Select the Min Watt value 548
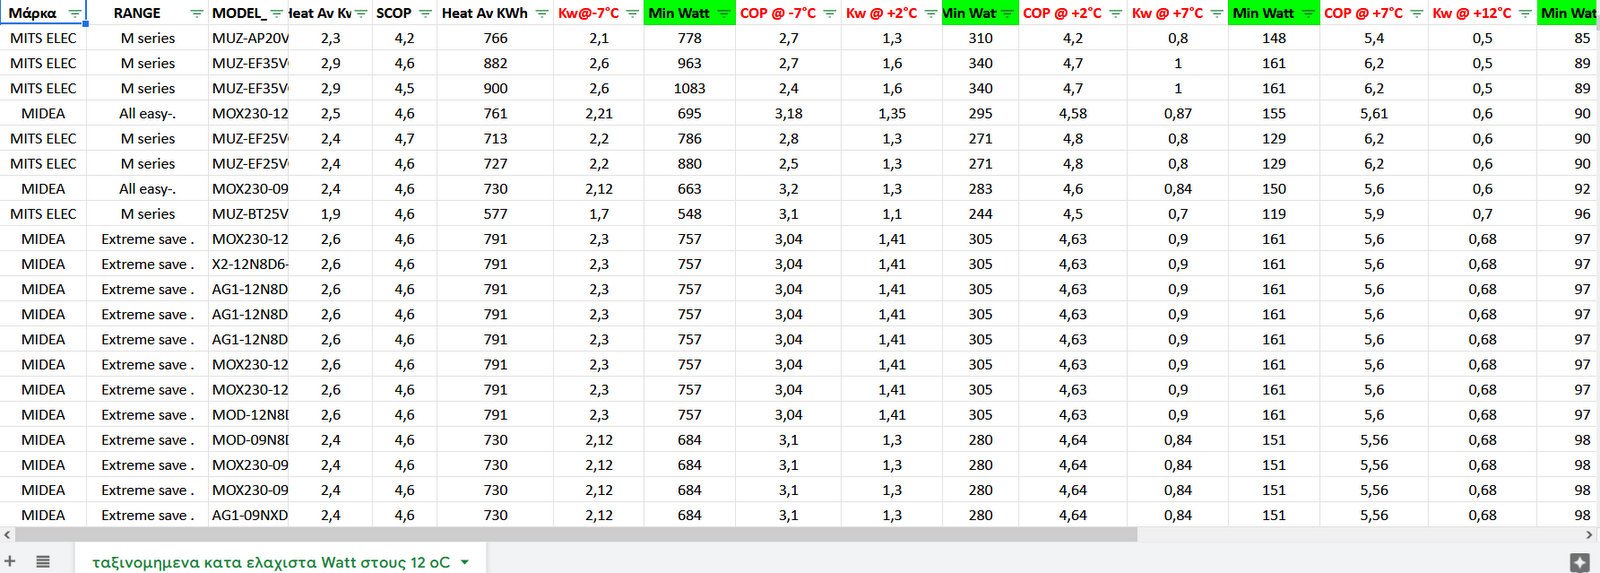The width and height of the screenshot is (1600, 573). (689, 214)
